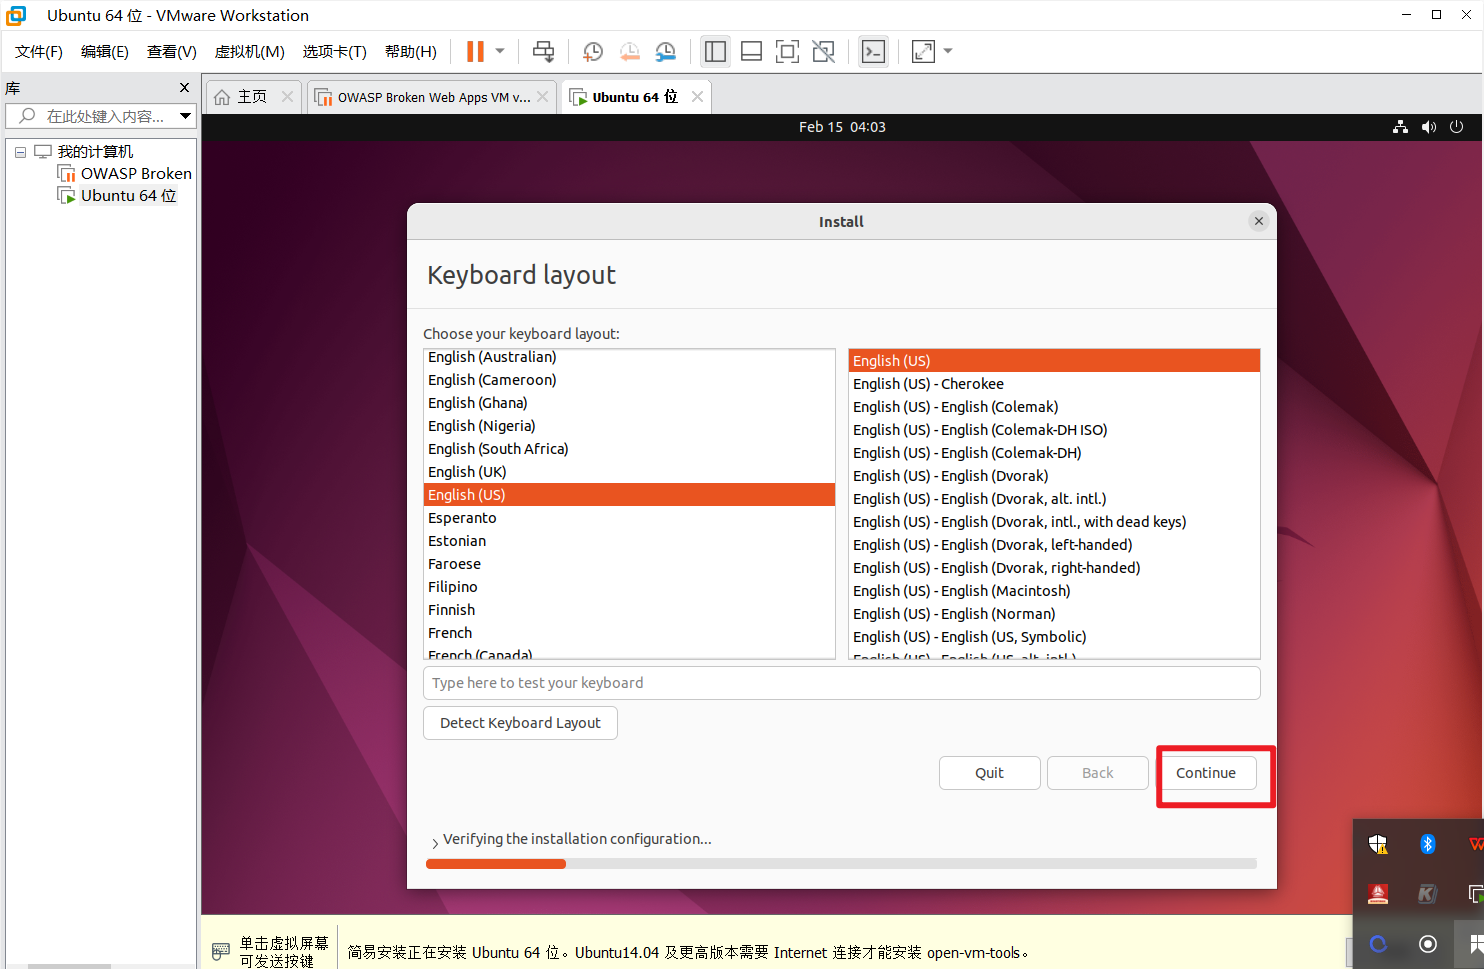Close the OWASP Broken Web Apps tab

coord(542,96)
